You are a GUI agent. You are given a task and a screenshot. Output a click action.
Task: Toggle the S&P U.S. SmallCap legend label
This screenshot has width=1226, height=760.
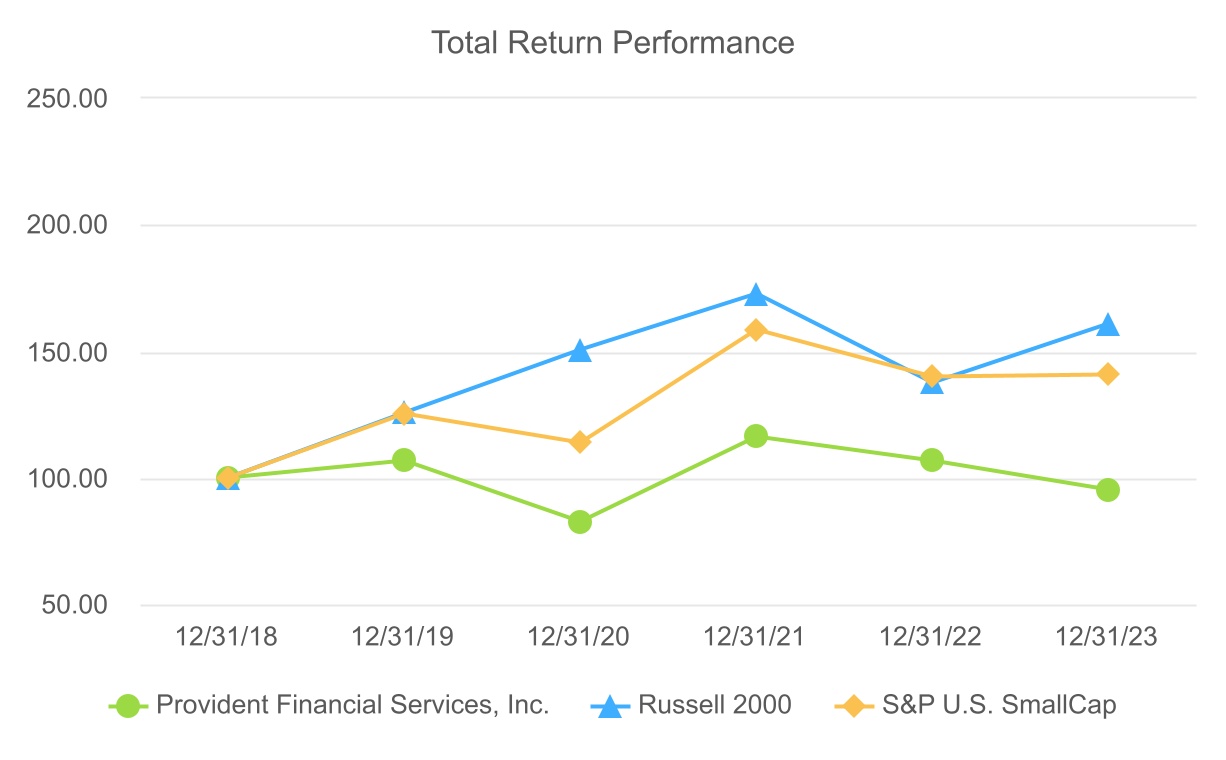coord(999,705)
